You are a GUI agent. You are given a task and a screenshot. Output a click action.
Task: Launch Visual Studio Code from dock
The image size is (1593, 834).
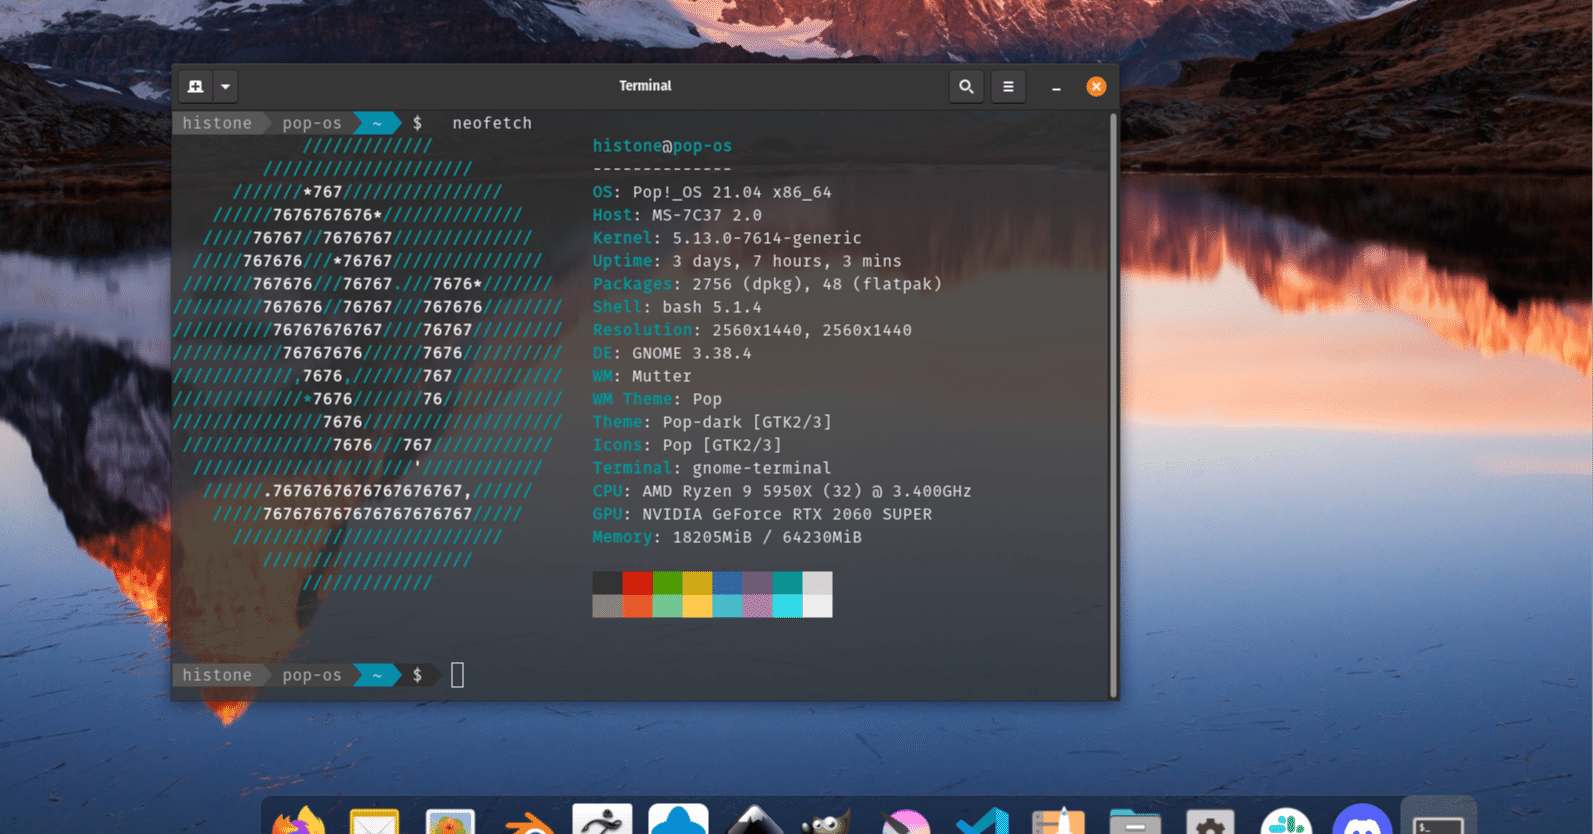pyautogui.click(x=982, y=821)
